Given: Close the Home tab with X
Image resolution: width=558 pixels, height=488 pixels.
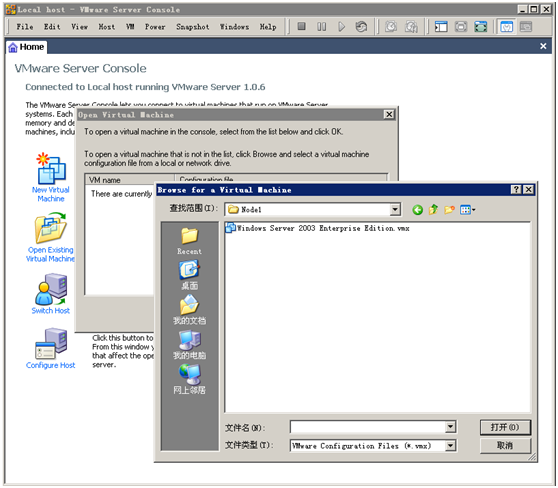Looking at the screenshot, I should (x=543, y=46).
